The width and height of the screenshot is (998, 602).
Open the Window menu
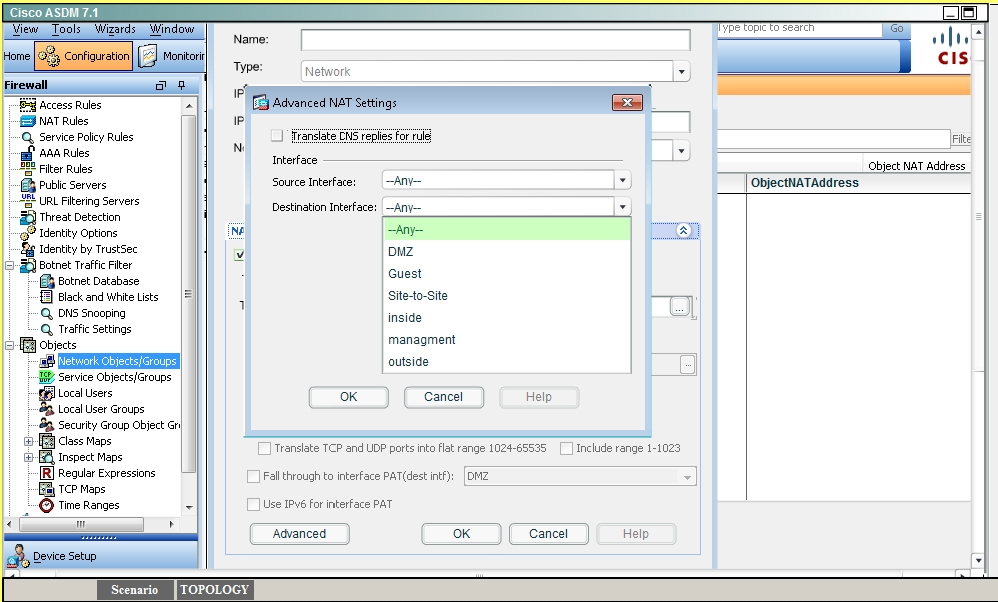172,29
